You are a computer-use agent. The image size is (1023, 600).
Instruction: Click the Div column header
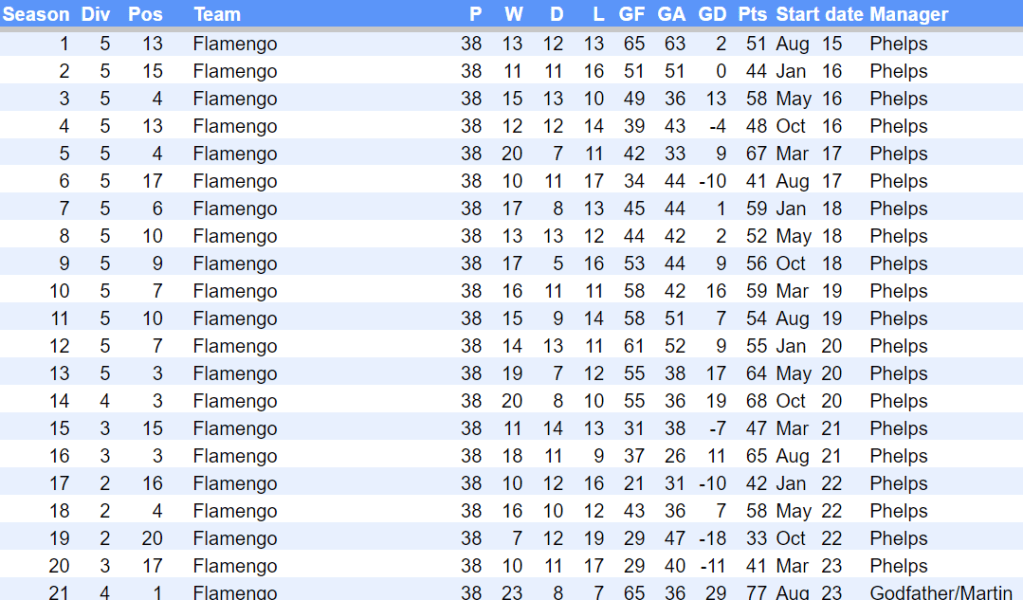point(96,15)
